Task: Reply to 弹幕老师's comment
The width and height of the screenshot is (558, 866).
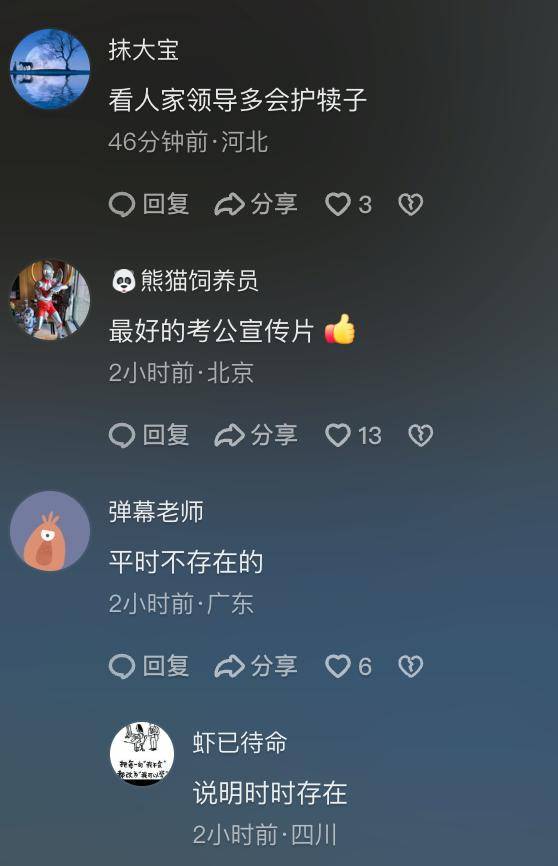Action: pos(149,666)
